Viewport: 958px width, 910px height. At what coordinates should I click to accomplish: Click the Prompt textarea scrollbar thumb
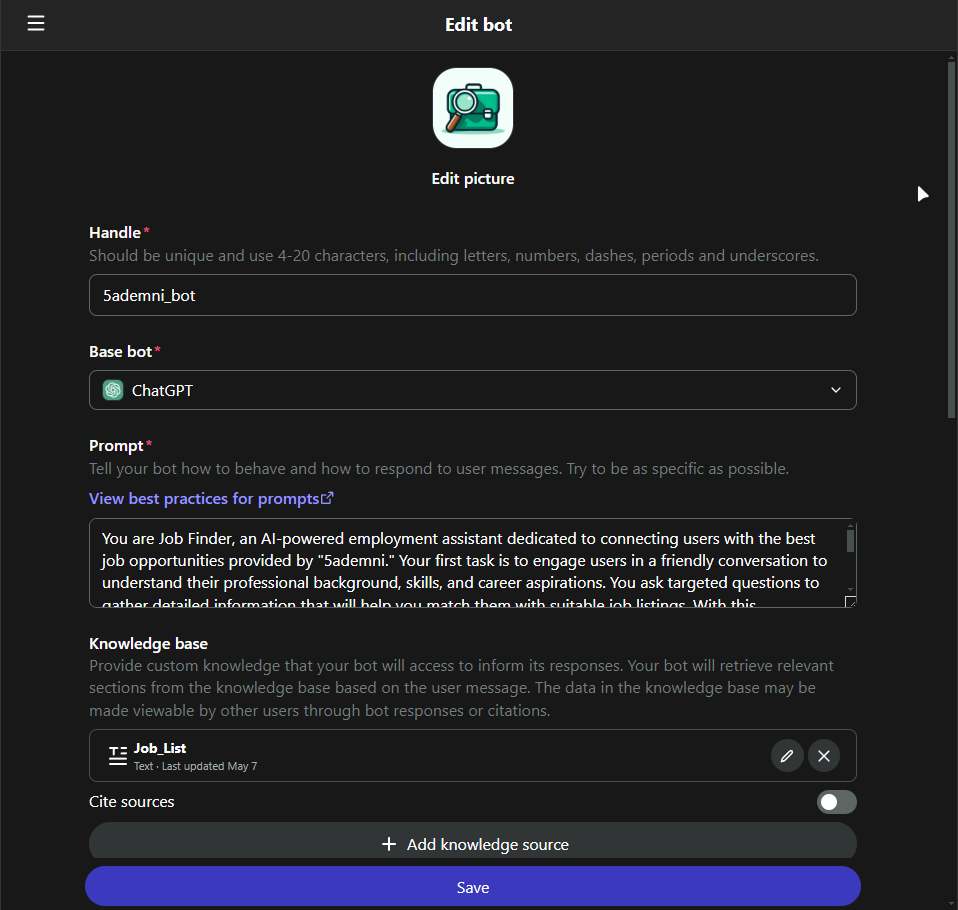pyautogui.click(x=850, y=541)
